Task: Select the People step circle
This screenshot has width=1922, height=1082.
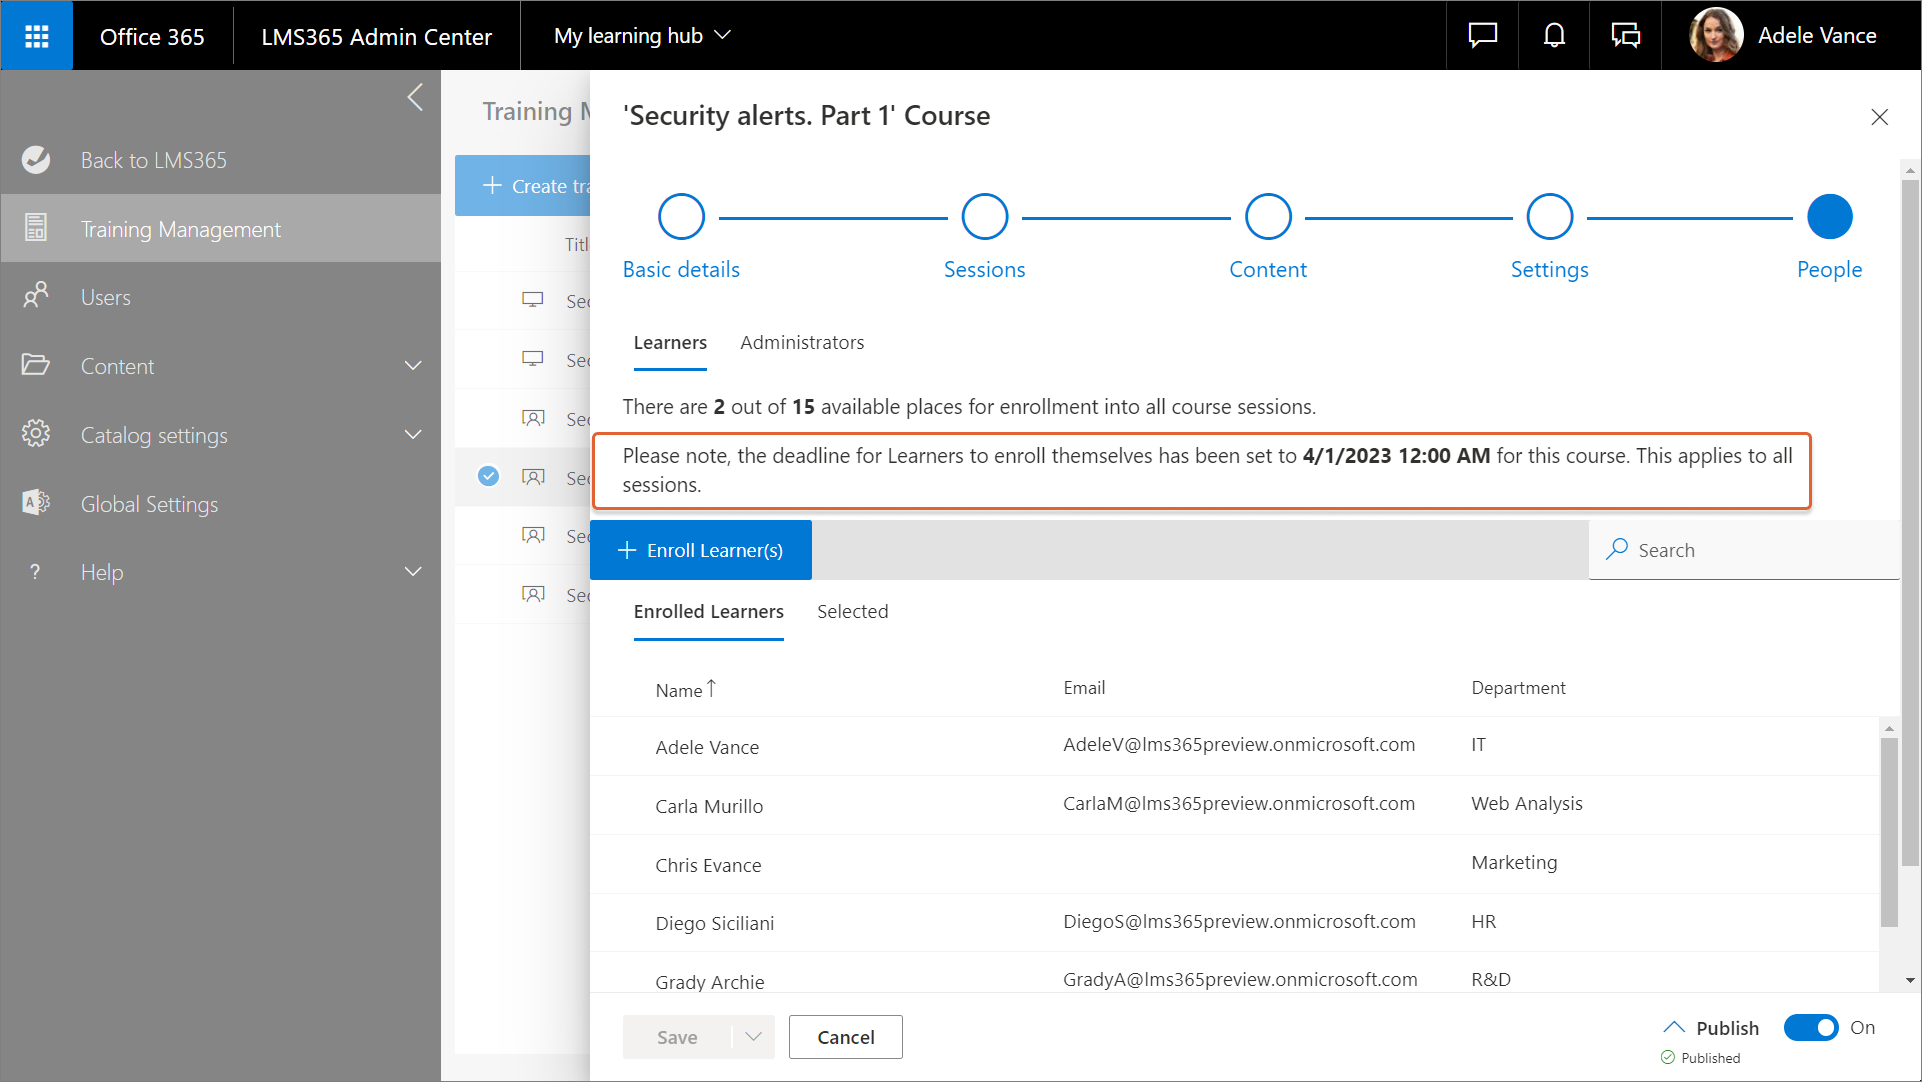Action: (1829, 217)
